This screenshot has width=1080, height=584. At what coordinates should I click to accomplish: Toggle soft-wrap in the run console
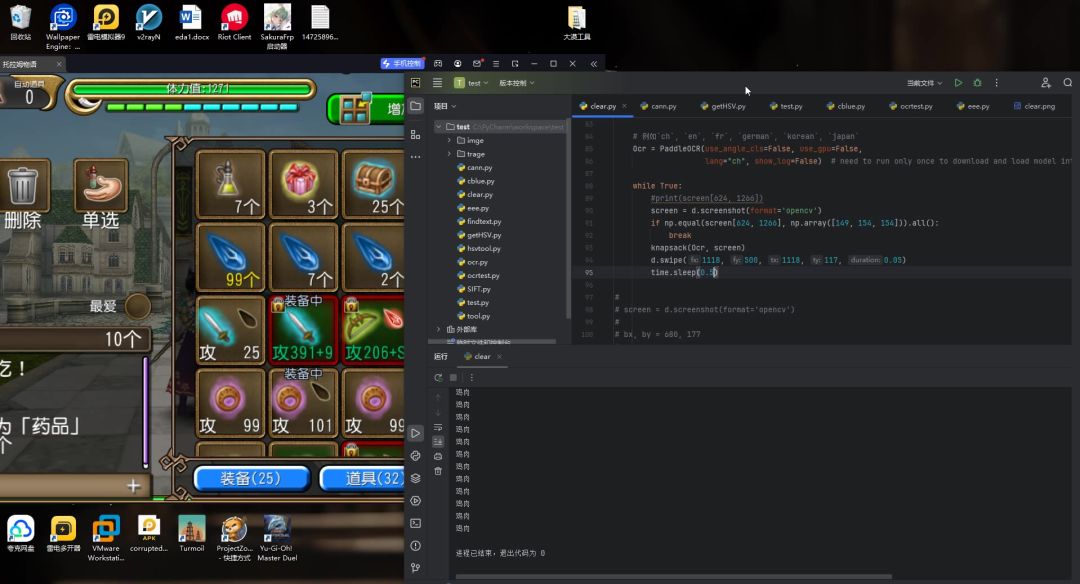coord(438,427)
